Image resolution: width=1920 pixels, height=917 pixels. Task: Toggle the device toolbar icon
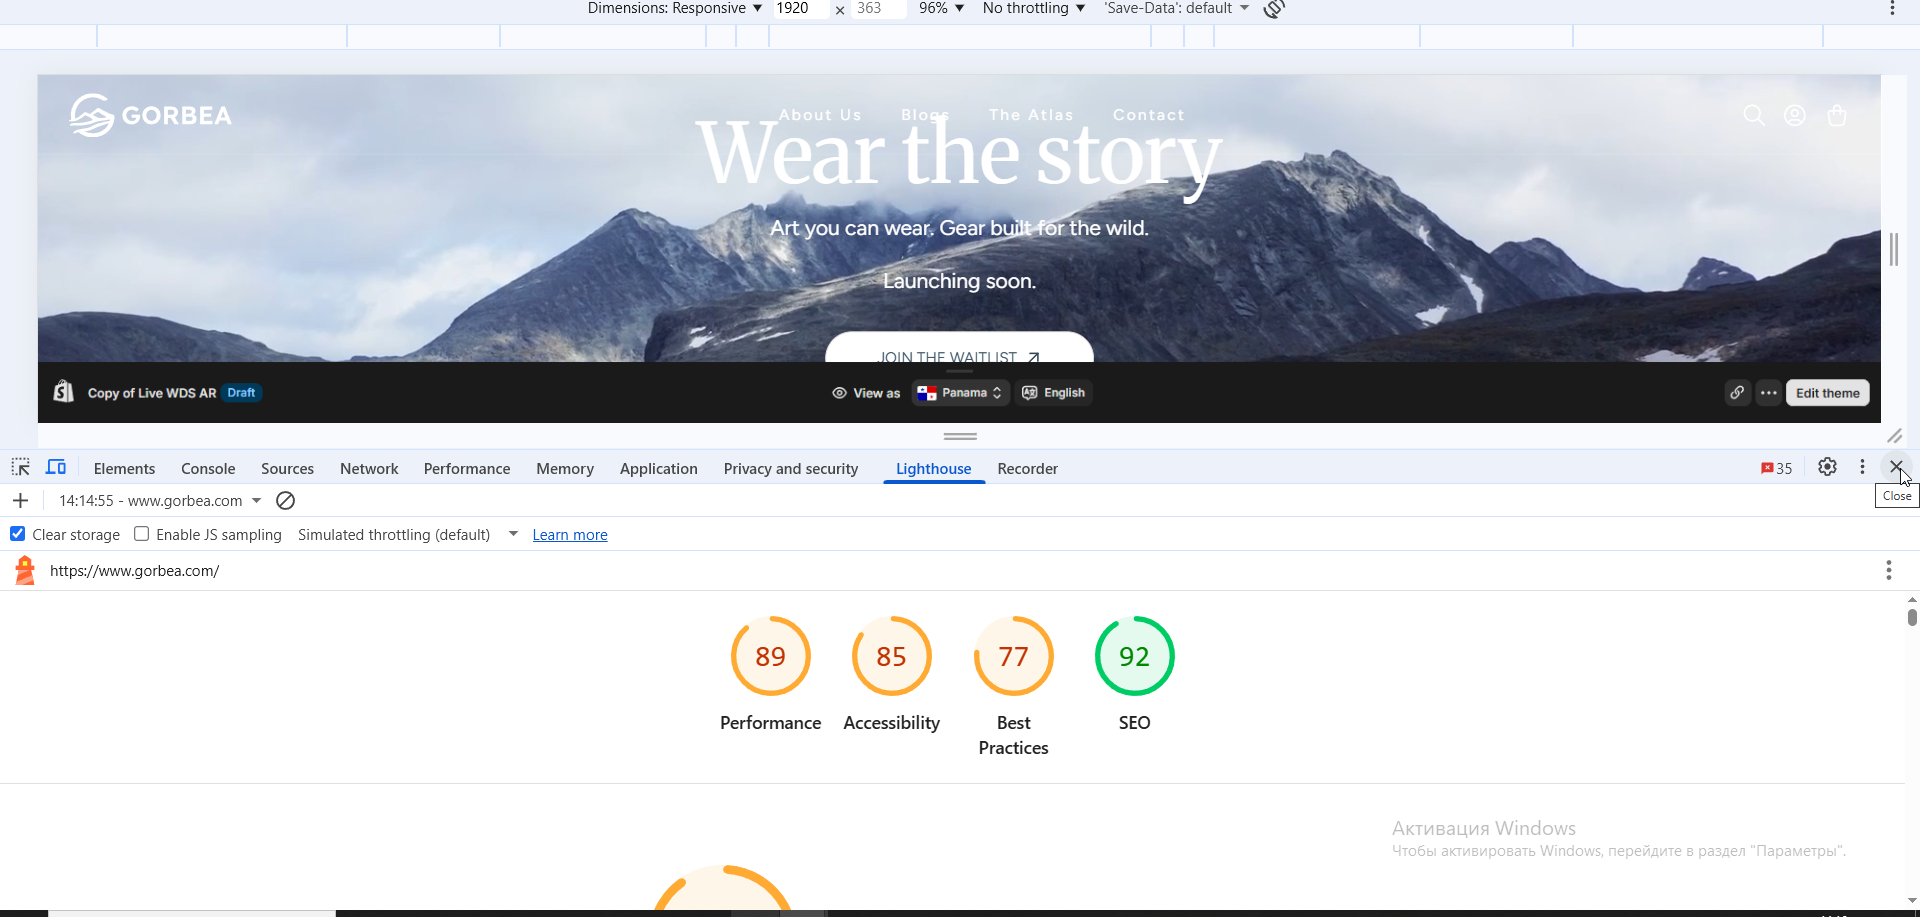[56, 468]
